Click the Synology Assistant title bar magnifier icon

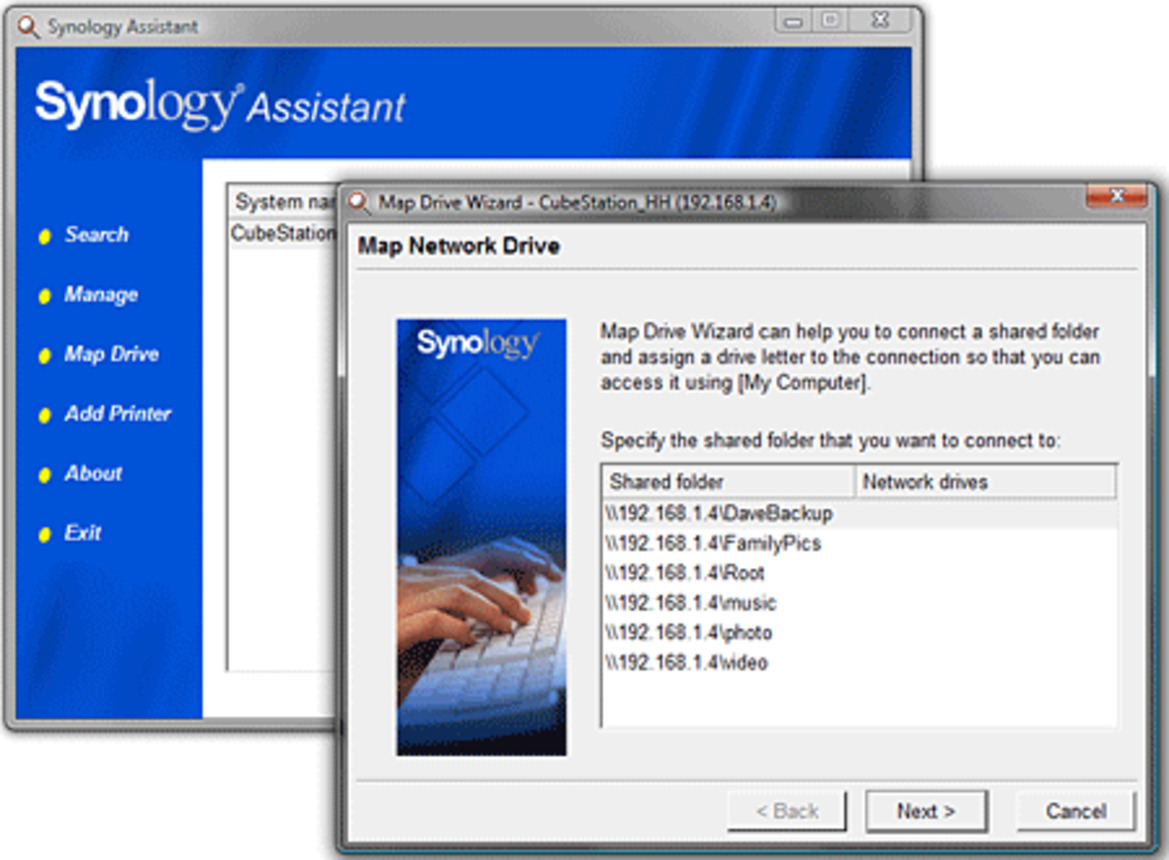(29, 27)
